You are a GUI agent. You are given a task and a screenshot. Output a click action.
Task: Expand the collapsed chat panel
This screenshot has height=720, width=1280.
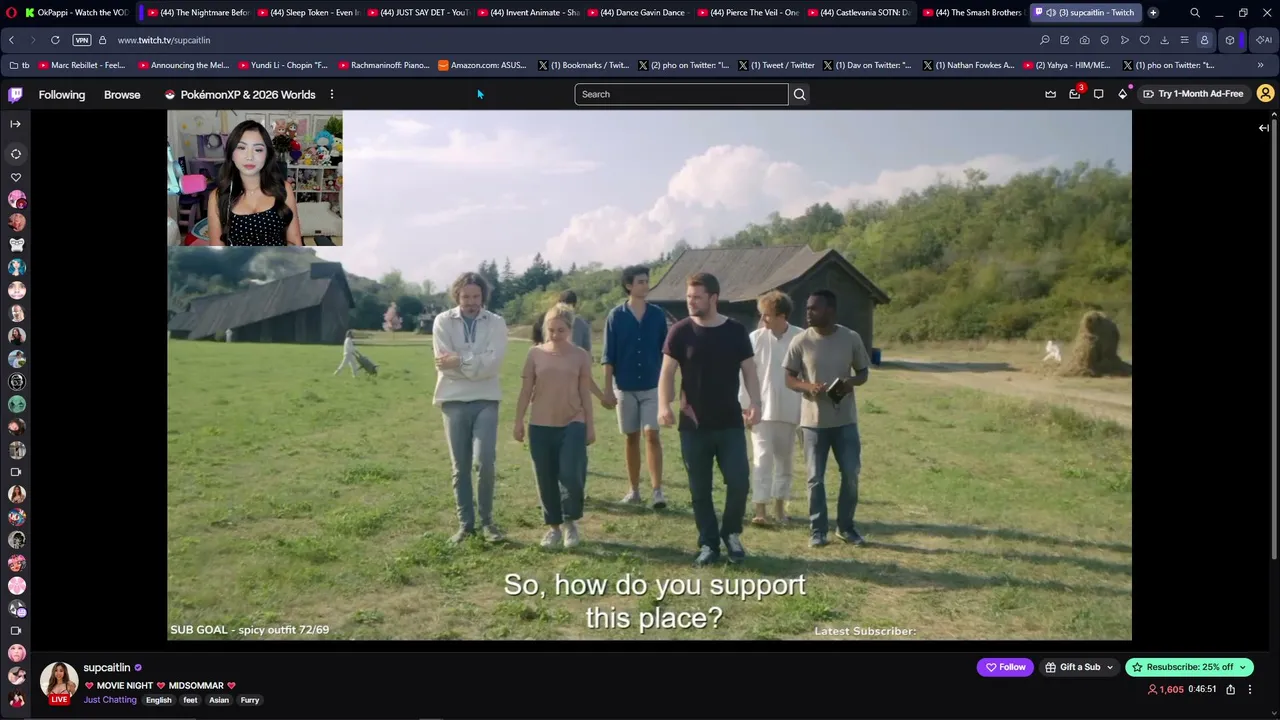point(1264,128)
